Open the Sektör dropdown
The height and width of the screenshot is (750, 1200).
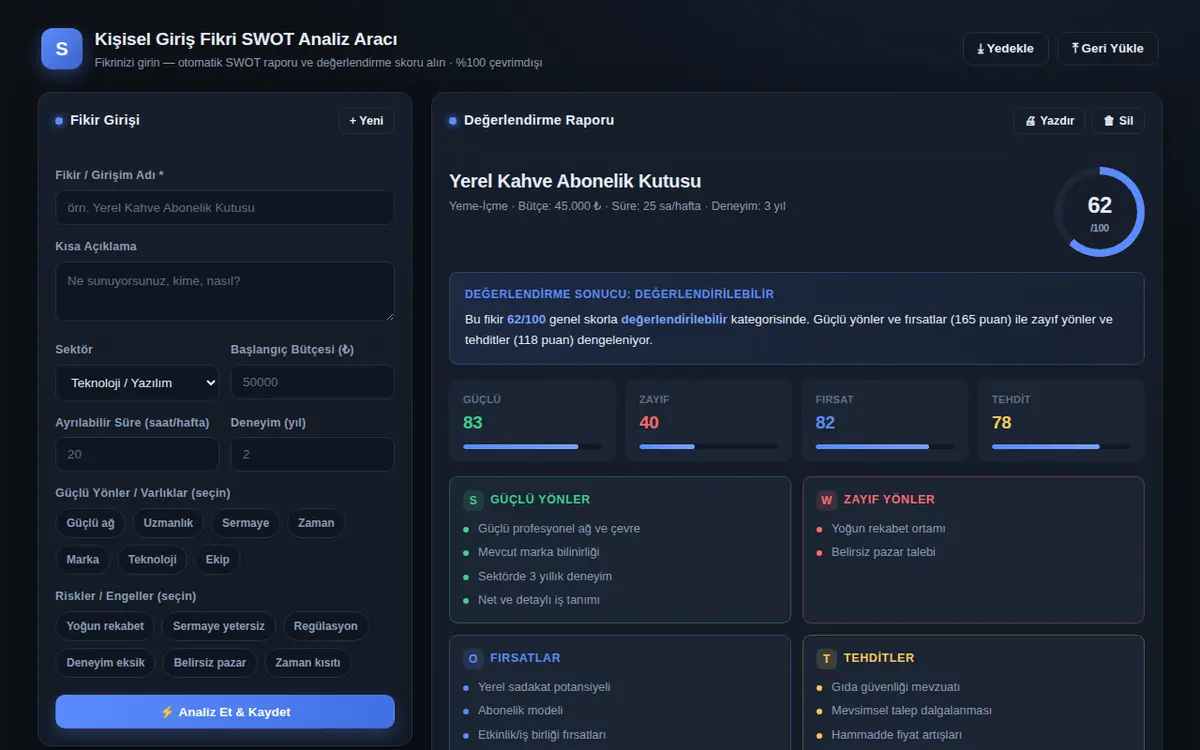click(137, 382)
